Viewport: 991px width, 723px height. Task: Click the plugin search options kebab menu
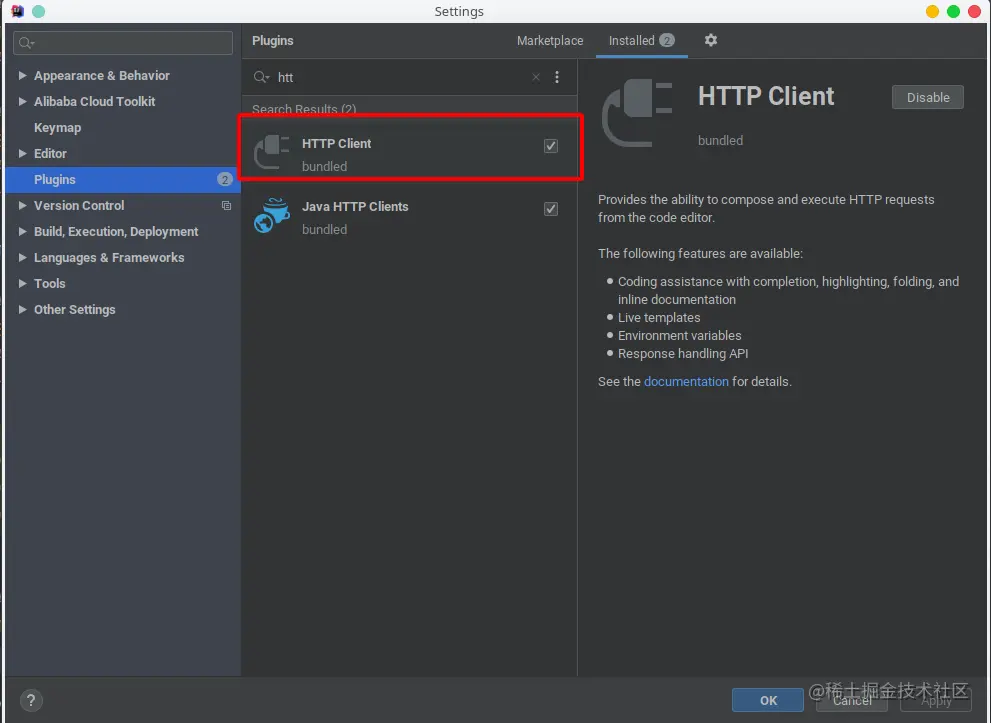pyautogui.click(x=557, y=77)
